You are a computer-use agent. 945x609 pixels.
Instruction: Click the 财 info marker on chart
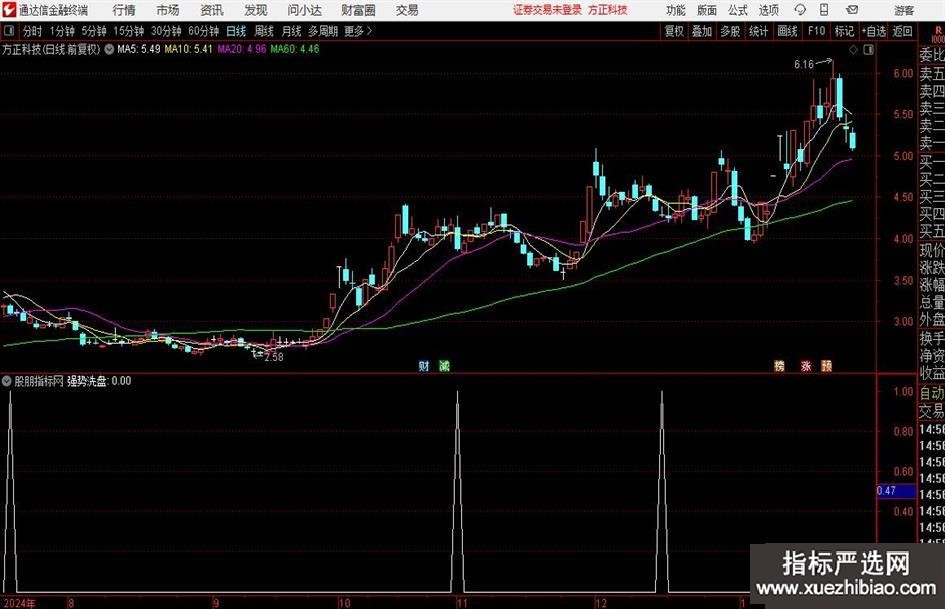click(x=424, y=365)
